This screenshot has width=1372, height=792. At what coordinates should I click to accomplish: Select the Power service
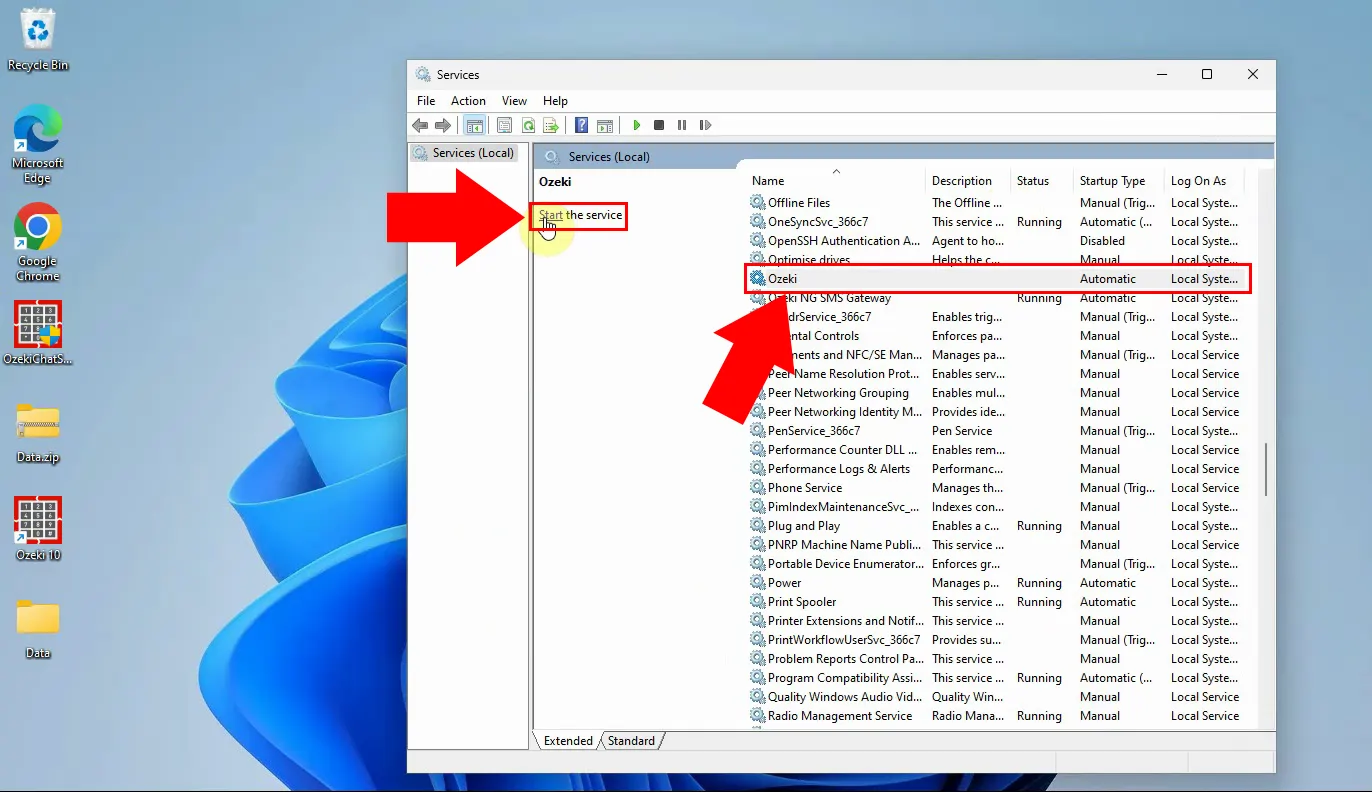point(785,583)
